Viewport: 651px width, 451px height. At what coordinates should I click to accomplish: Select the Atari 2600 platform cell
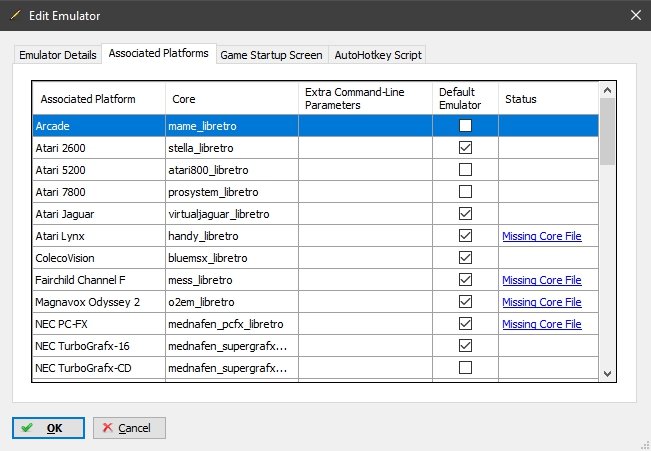99,148
